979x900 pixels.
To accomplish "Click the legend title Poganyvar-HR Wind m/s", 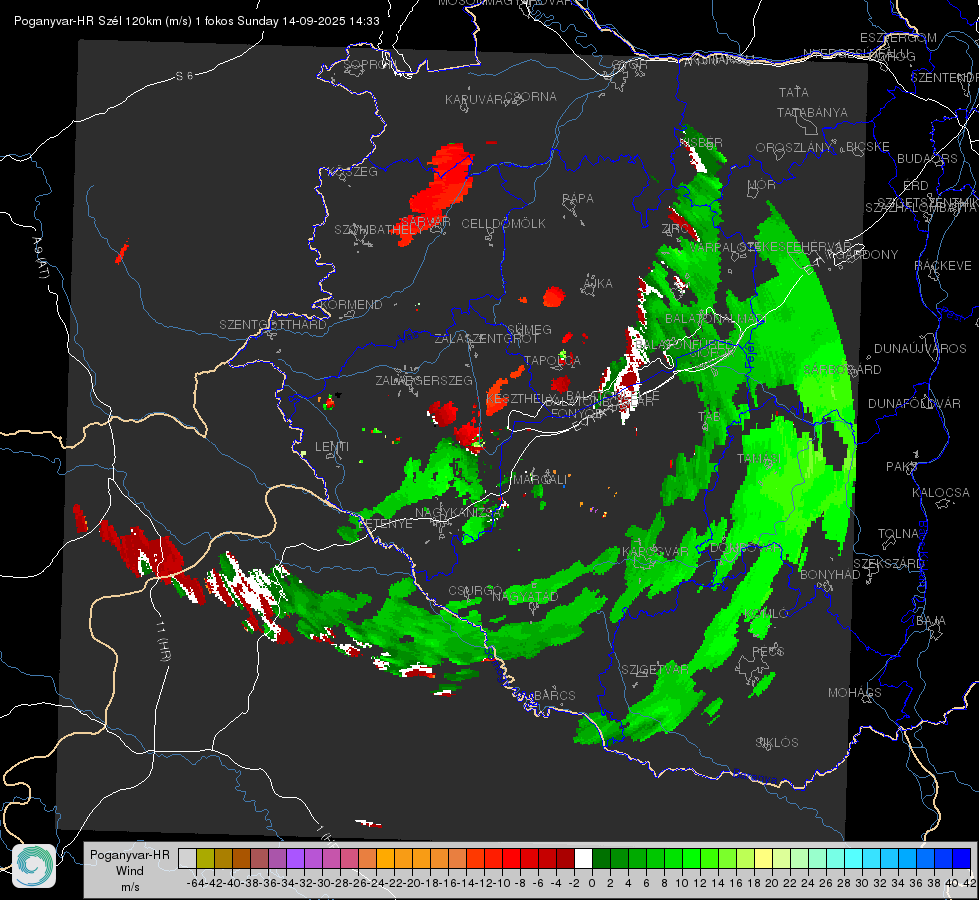I will click(x=130, y=871).
